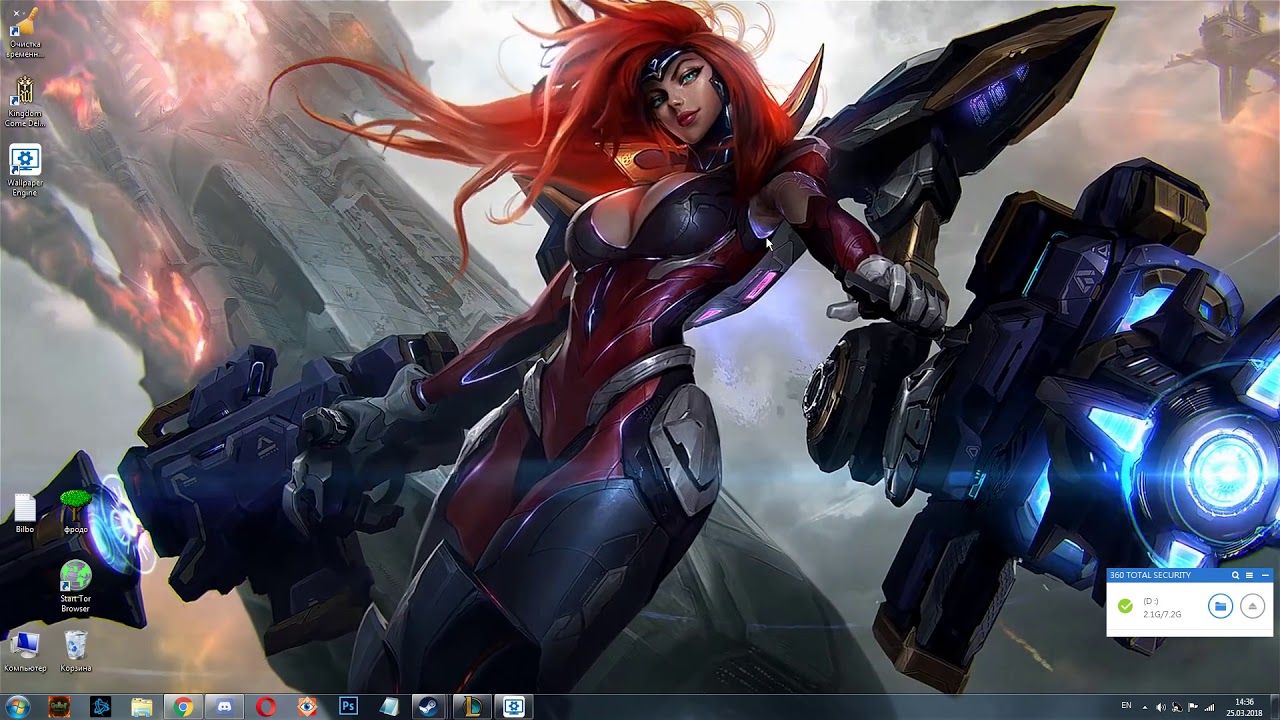The height and width of the screenshot is (720, 1280).
Task: Open File Explorer from the taskbar
Action: (142, 707)
